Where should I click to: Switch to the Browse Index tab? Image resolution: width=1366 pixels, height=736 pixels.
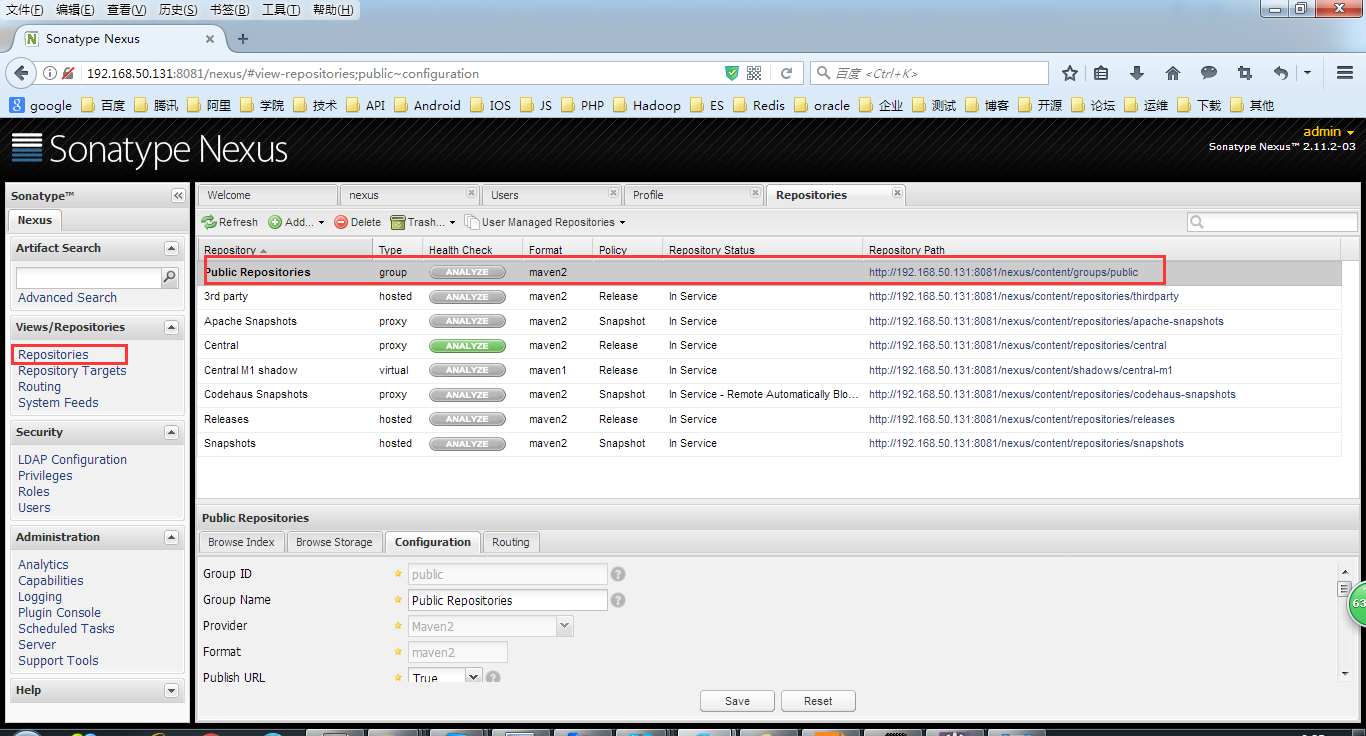tap(241, 542)
